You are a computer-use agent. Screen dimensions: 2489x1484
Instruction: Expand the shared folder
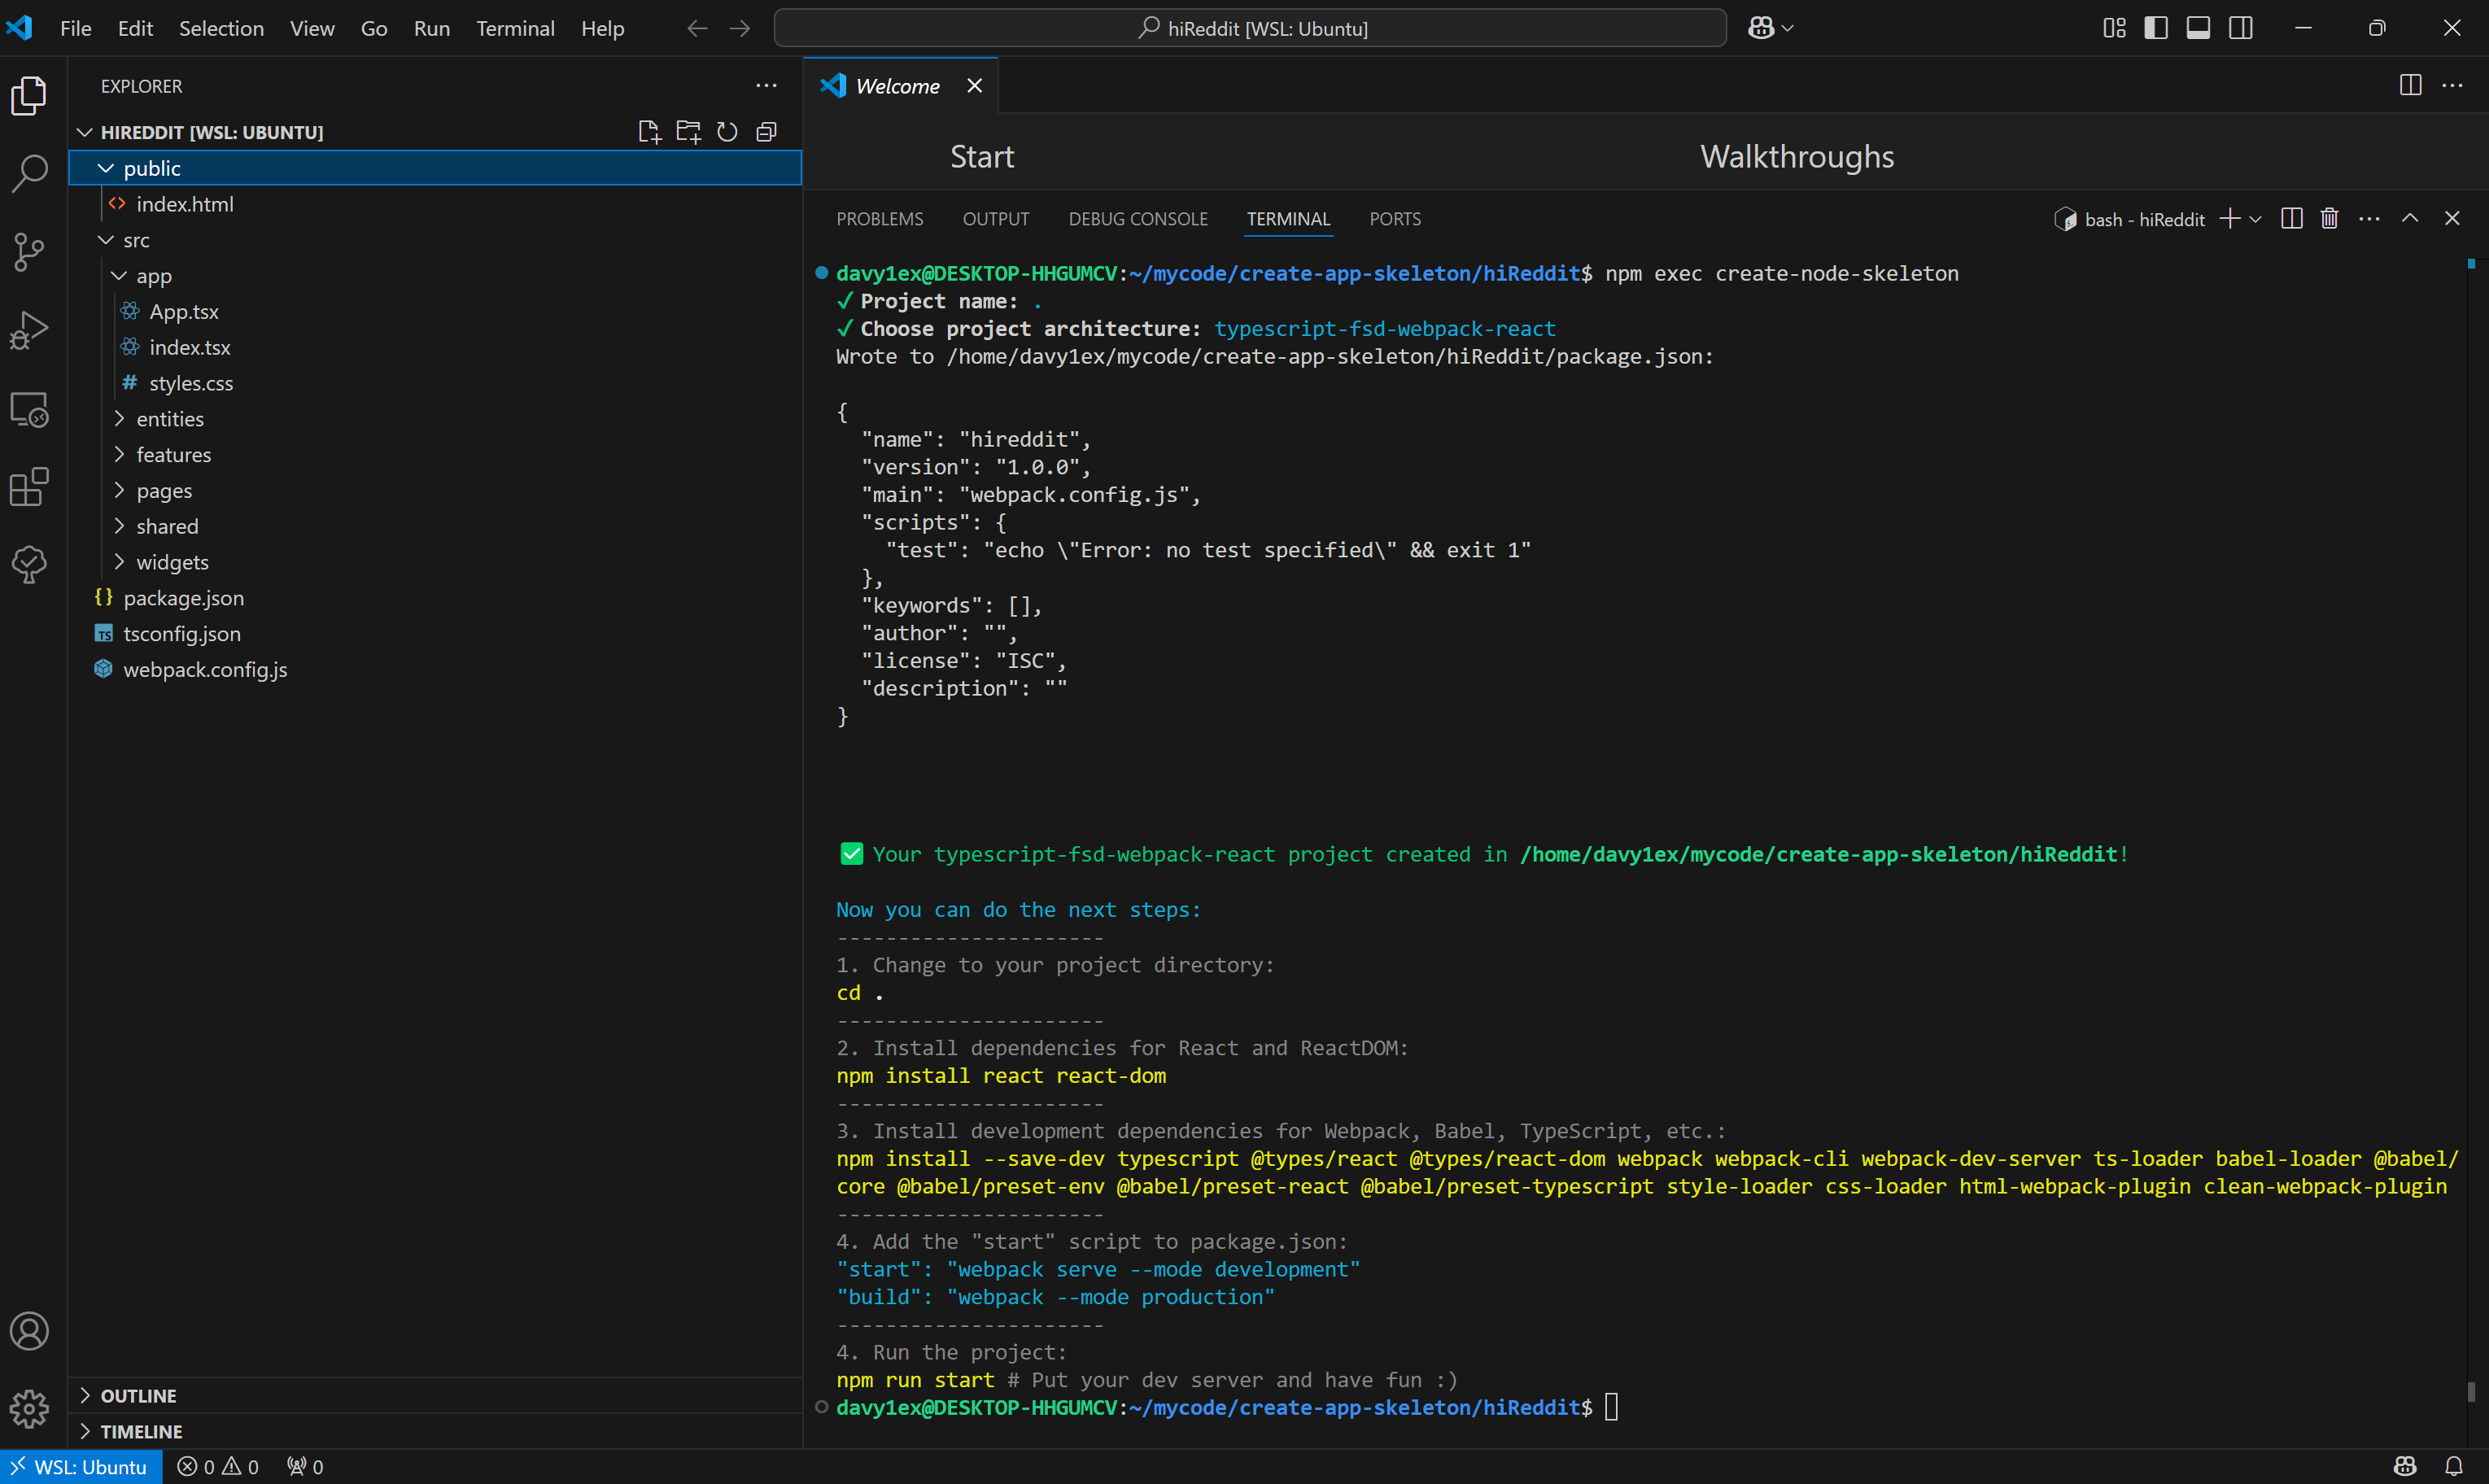coord(119,527)
